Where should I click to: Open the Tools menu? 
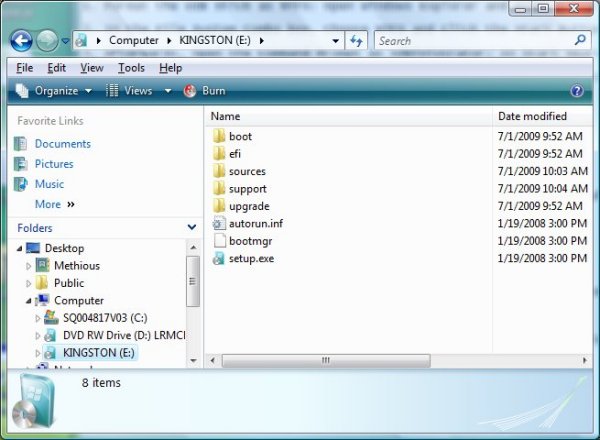(x=131, y=68)
